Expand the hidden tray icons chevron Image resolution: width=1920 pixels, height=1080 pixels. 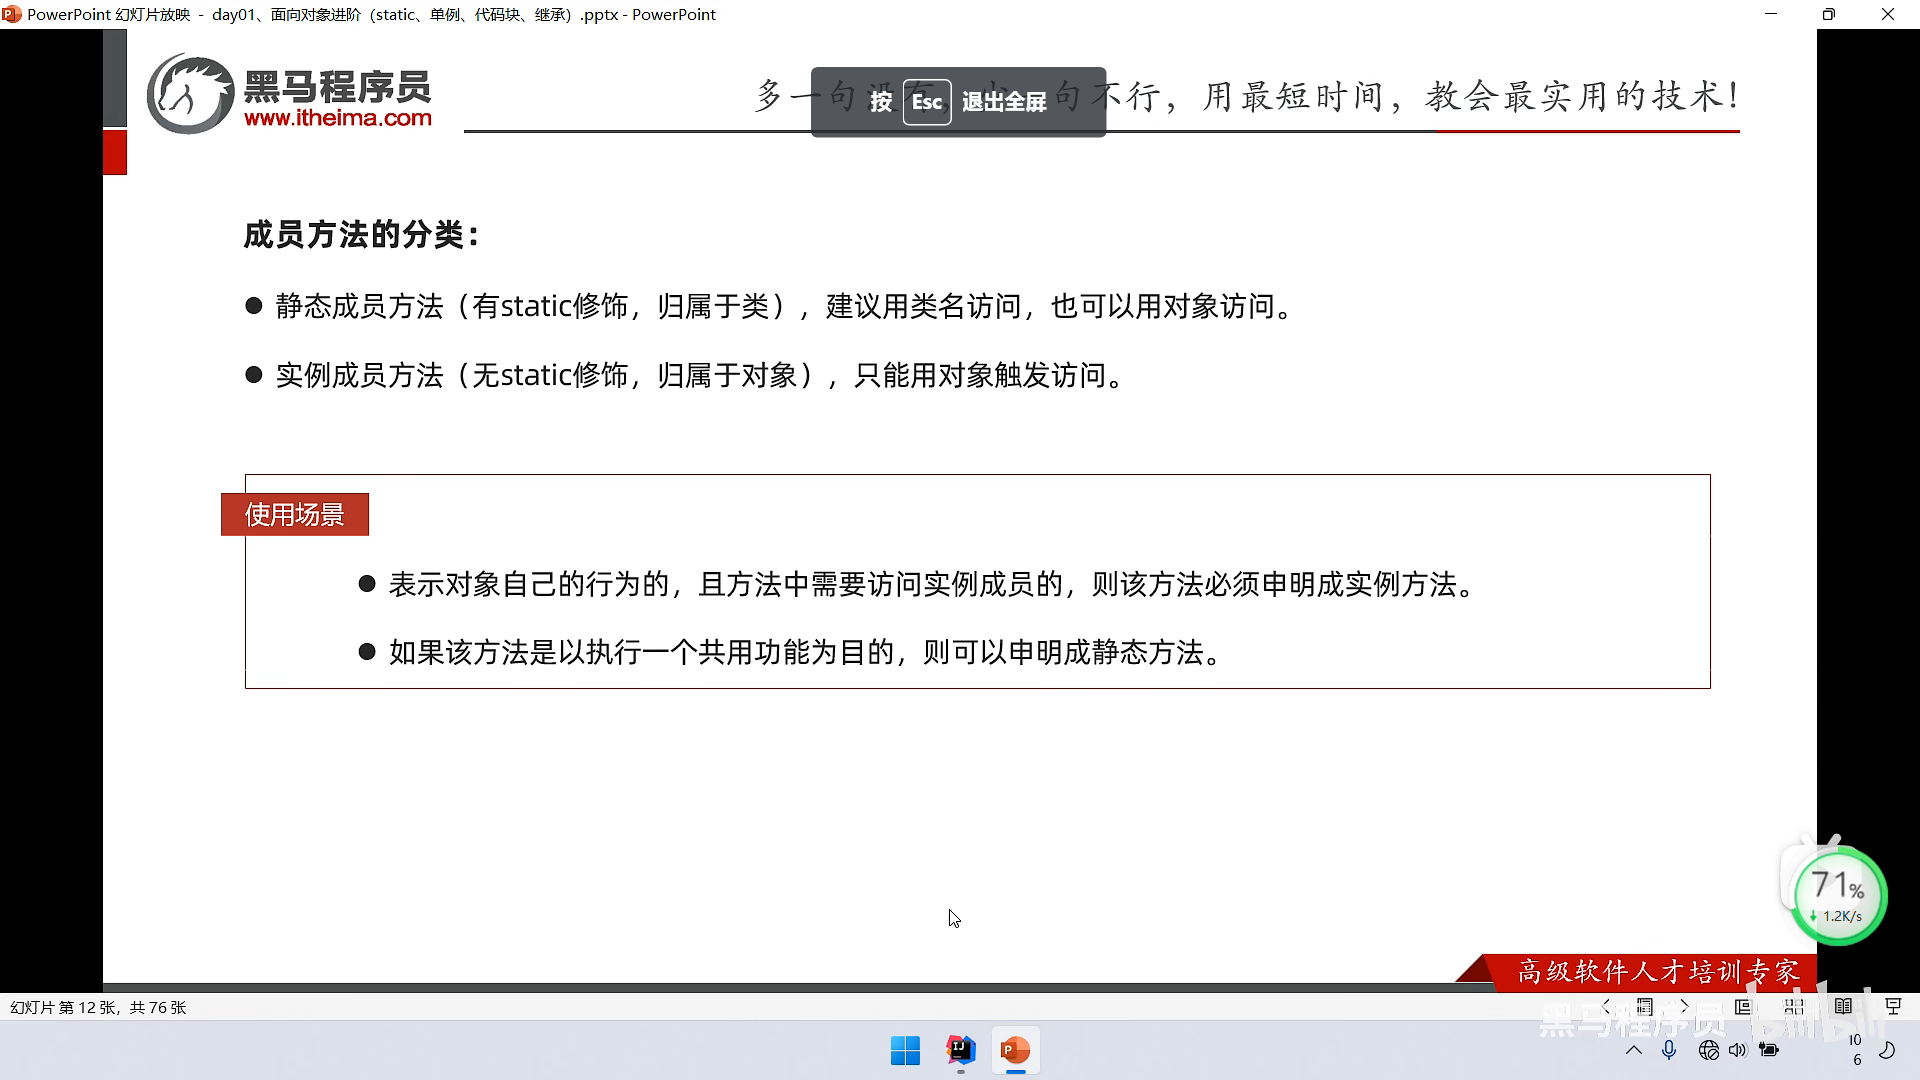coord(1634,1050)
